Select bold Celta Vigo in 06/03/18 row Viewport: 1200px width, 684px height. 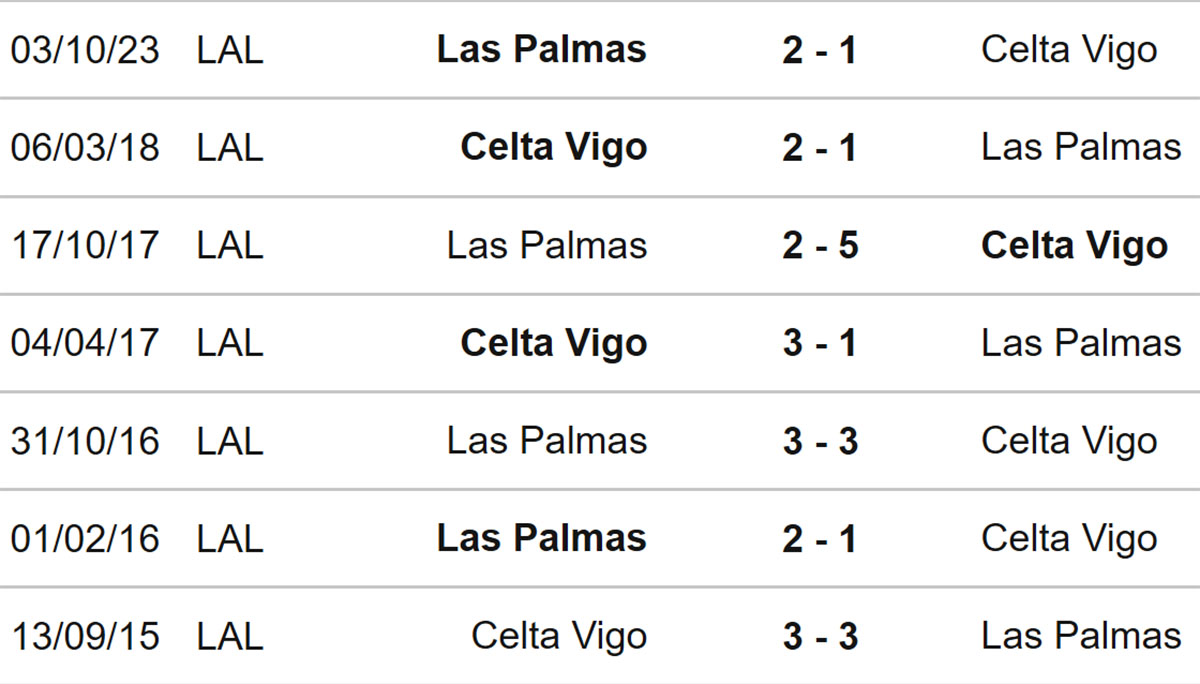pos(554,148)
